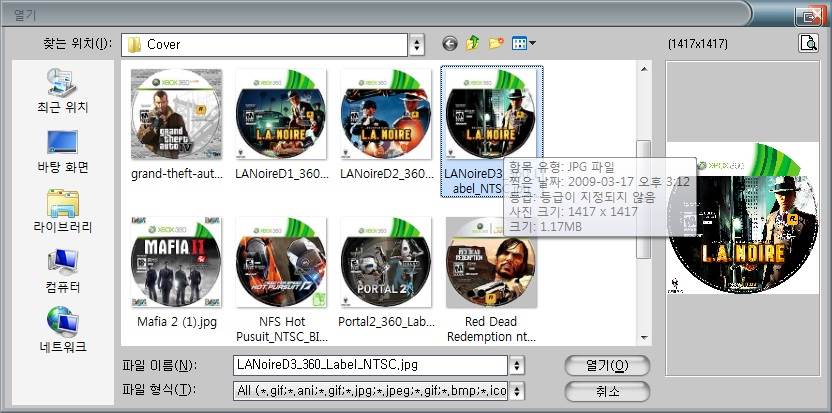This screenshot has width=832, height=413.
Task: Go back to the previous folder
Action: click(449, 44)
